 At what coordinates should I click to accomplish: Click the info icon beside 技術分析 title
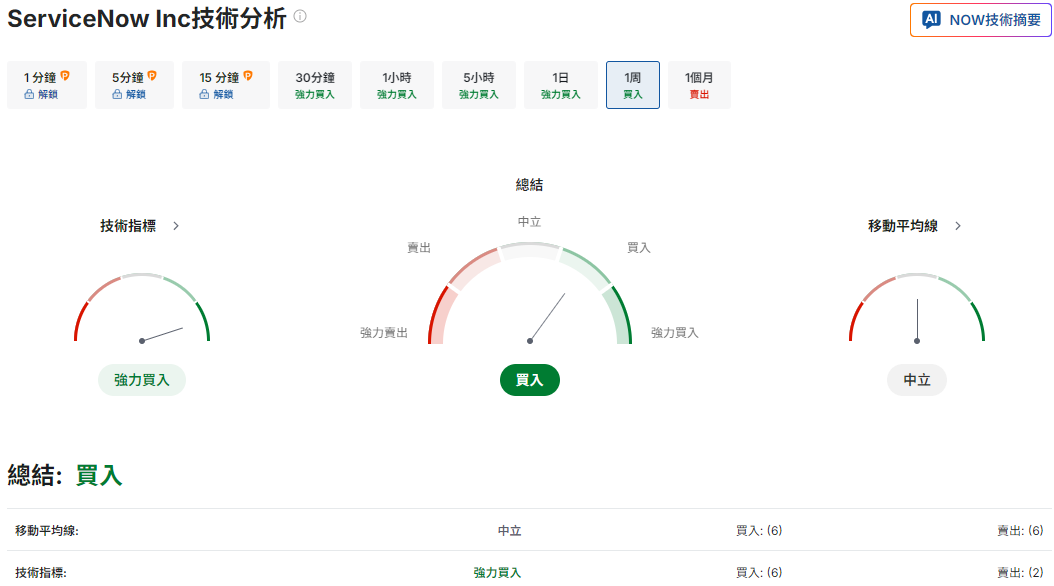coord(300,16)
